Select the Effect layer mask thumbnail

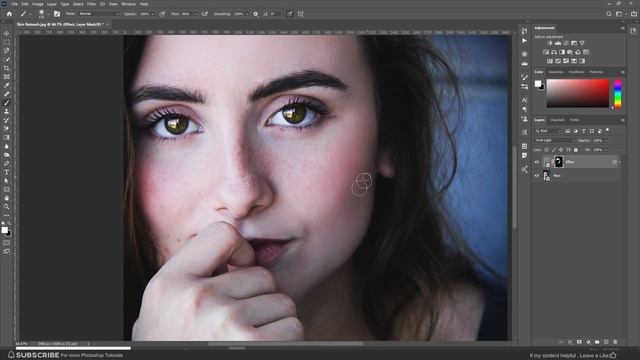(x=558, y=162)
